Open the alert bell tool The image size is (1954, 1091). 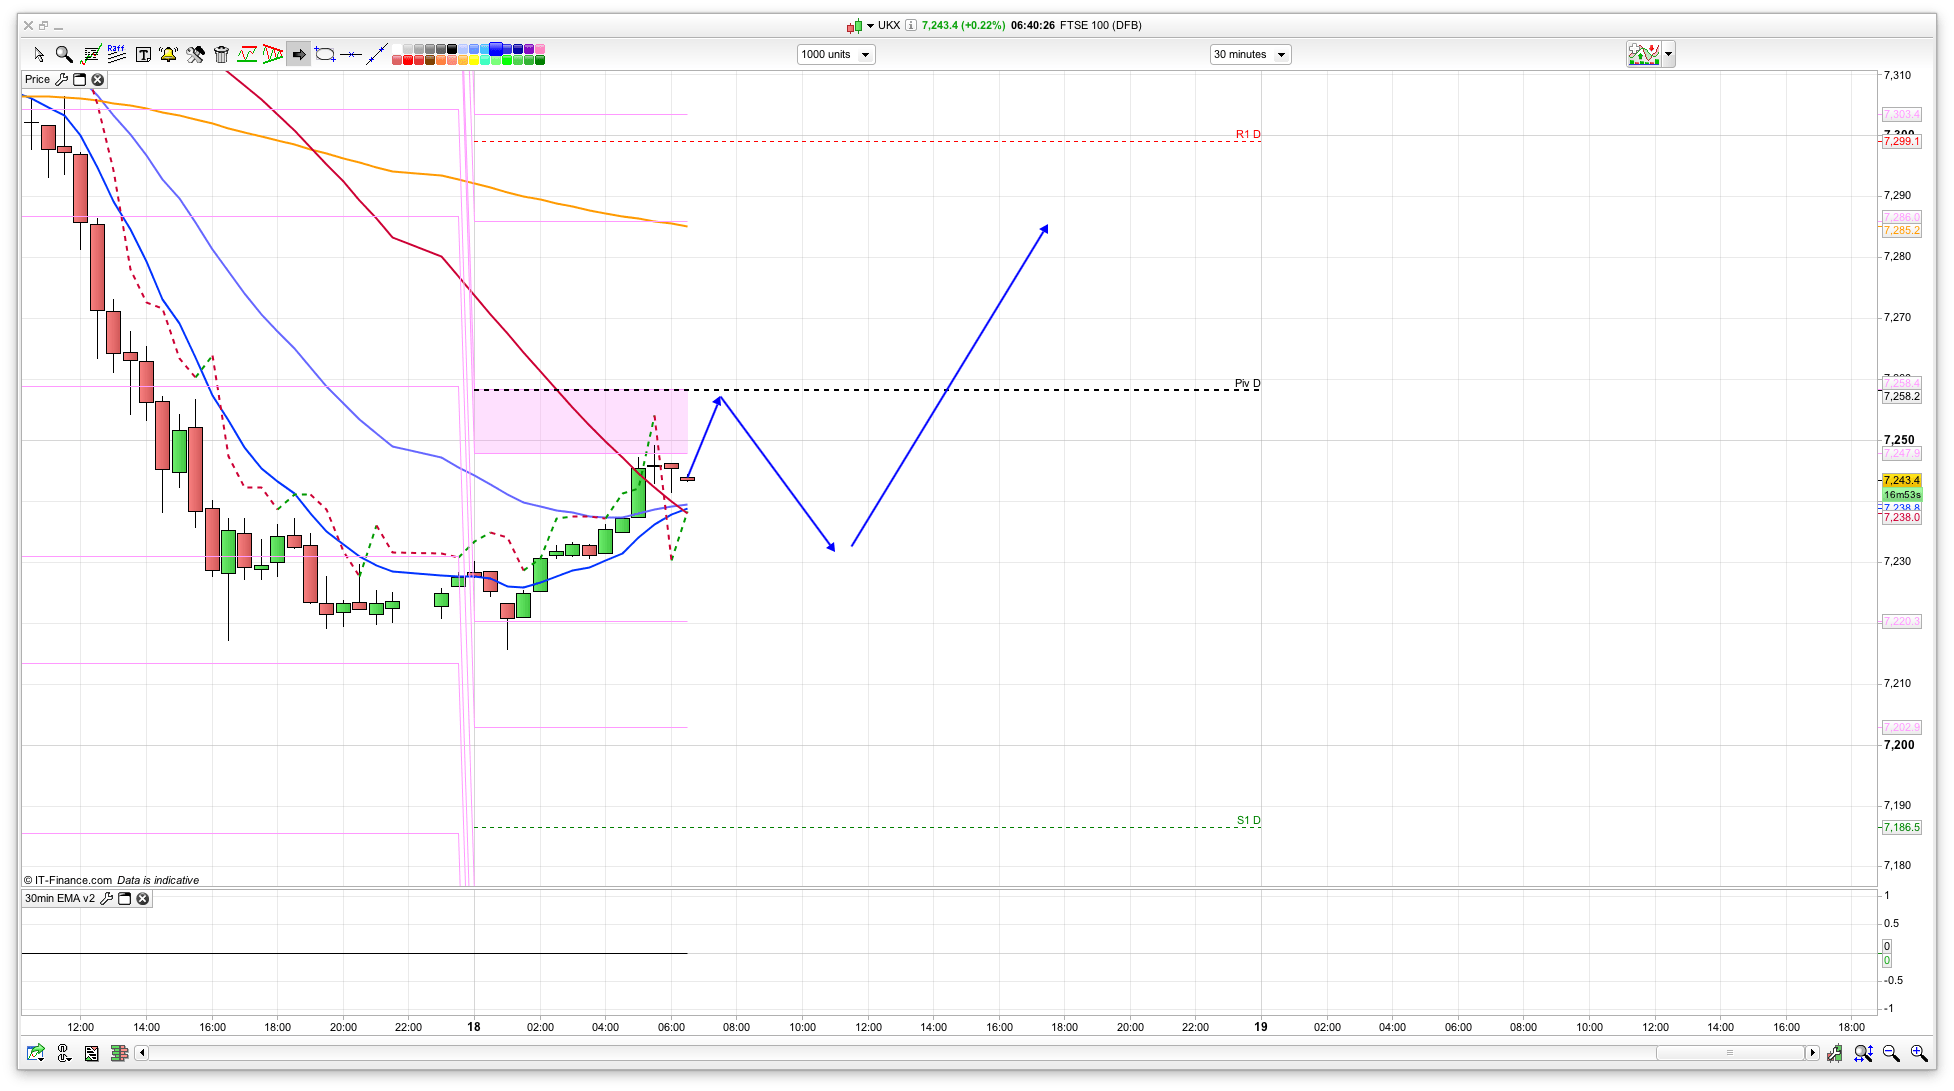click(x=168, y=55)
